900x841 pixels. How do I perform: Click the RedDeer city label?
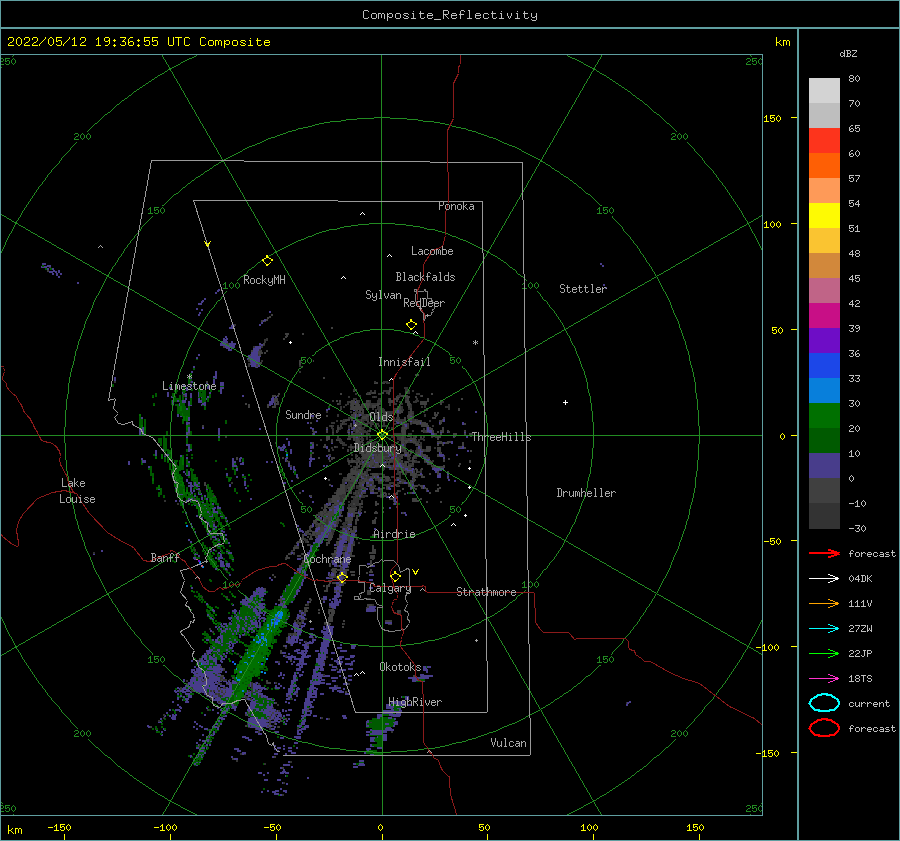[424, 303]
